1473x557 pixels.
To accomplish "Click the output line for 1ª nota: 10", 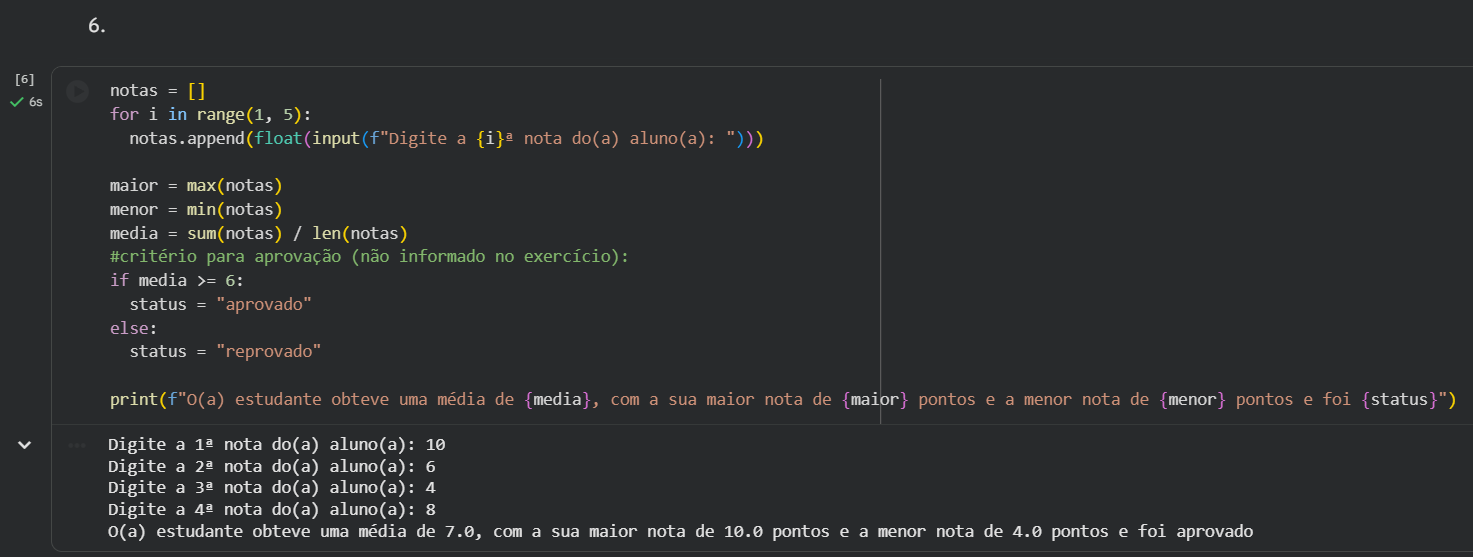I will click(x=277, y=443).
